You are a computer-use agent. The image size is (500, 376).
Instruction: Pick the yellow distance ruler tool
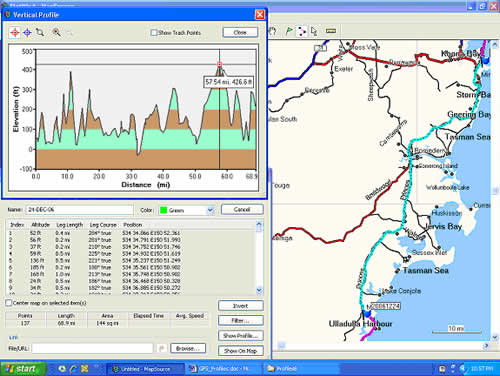click(x=331, y=31)
